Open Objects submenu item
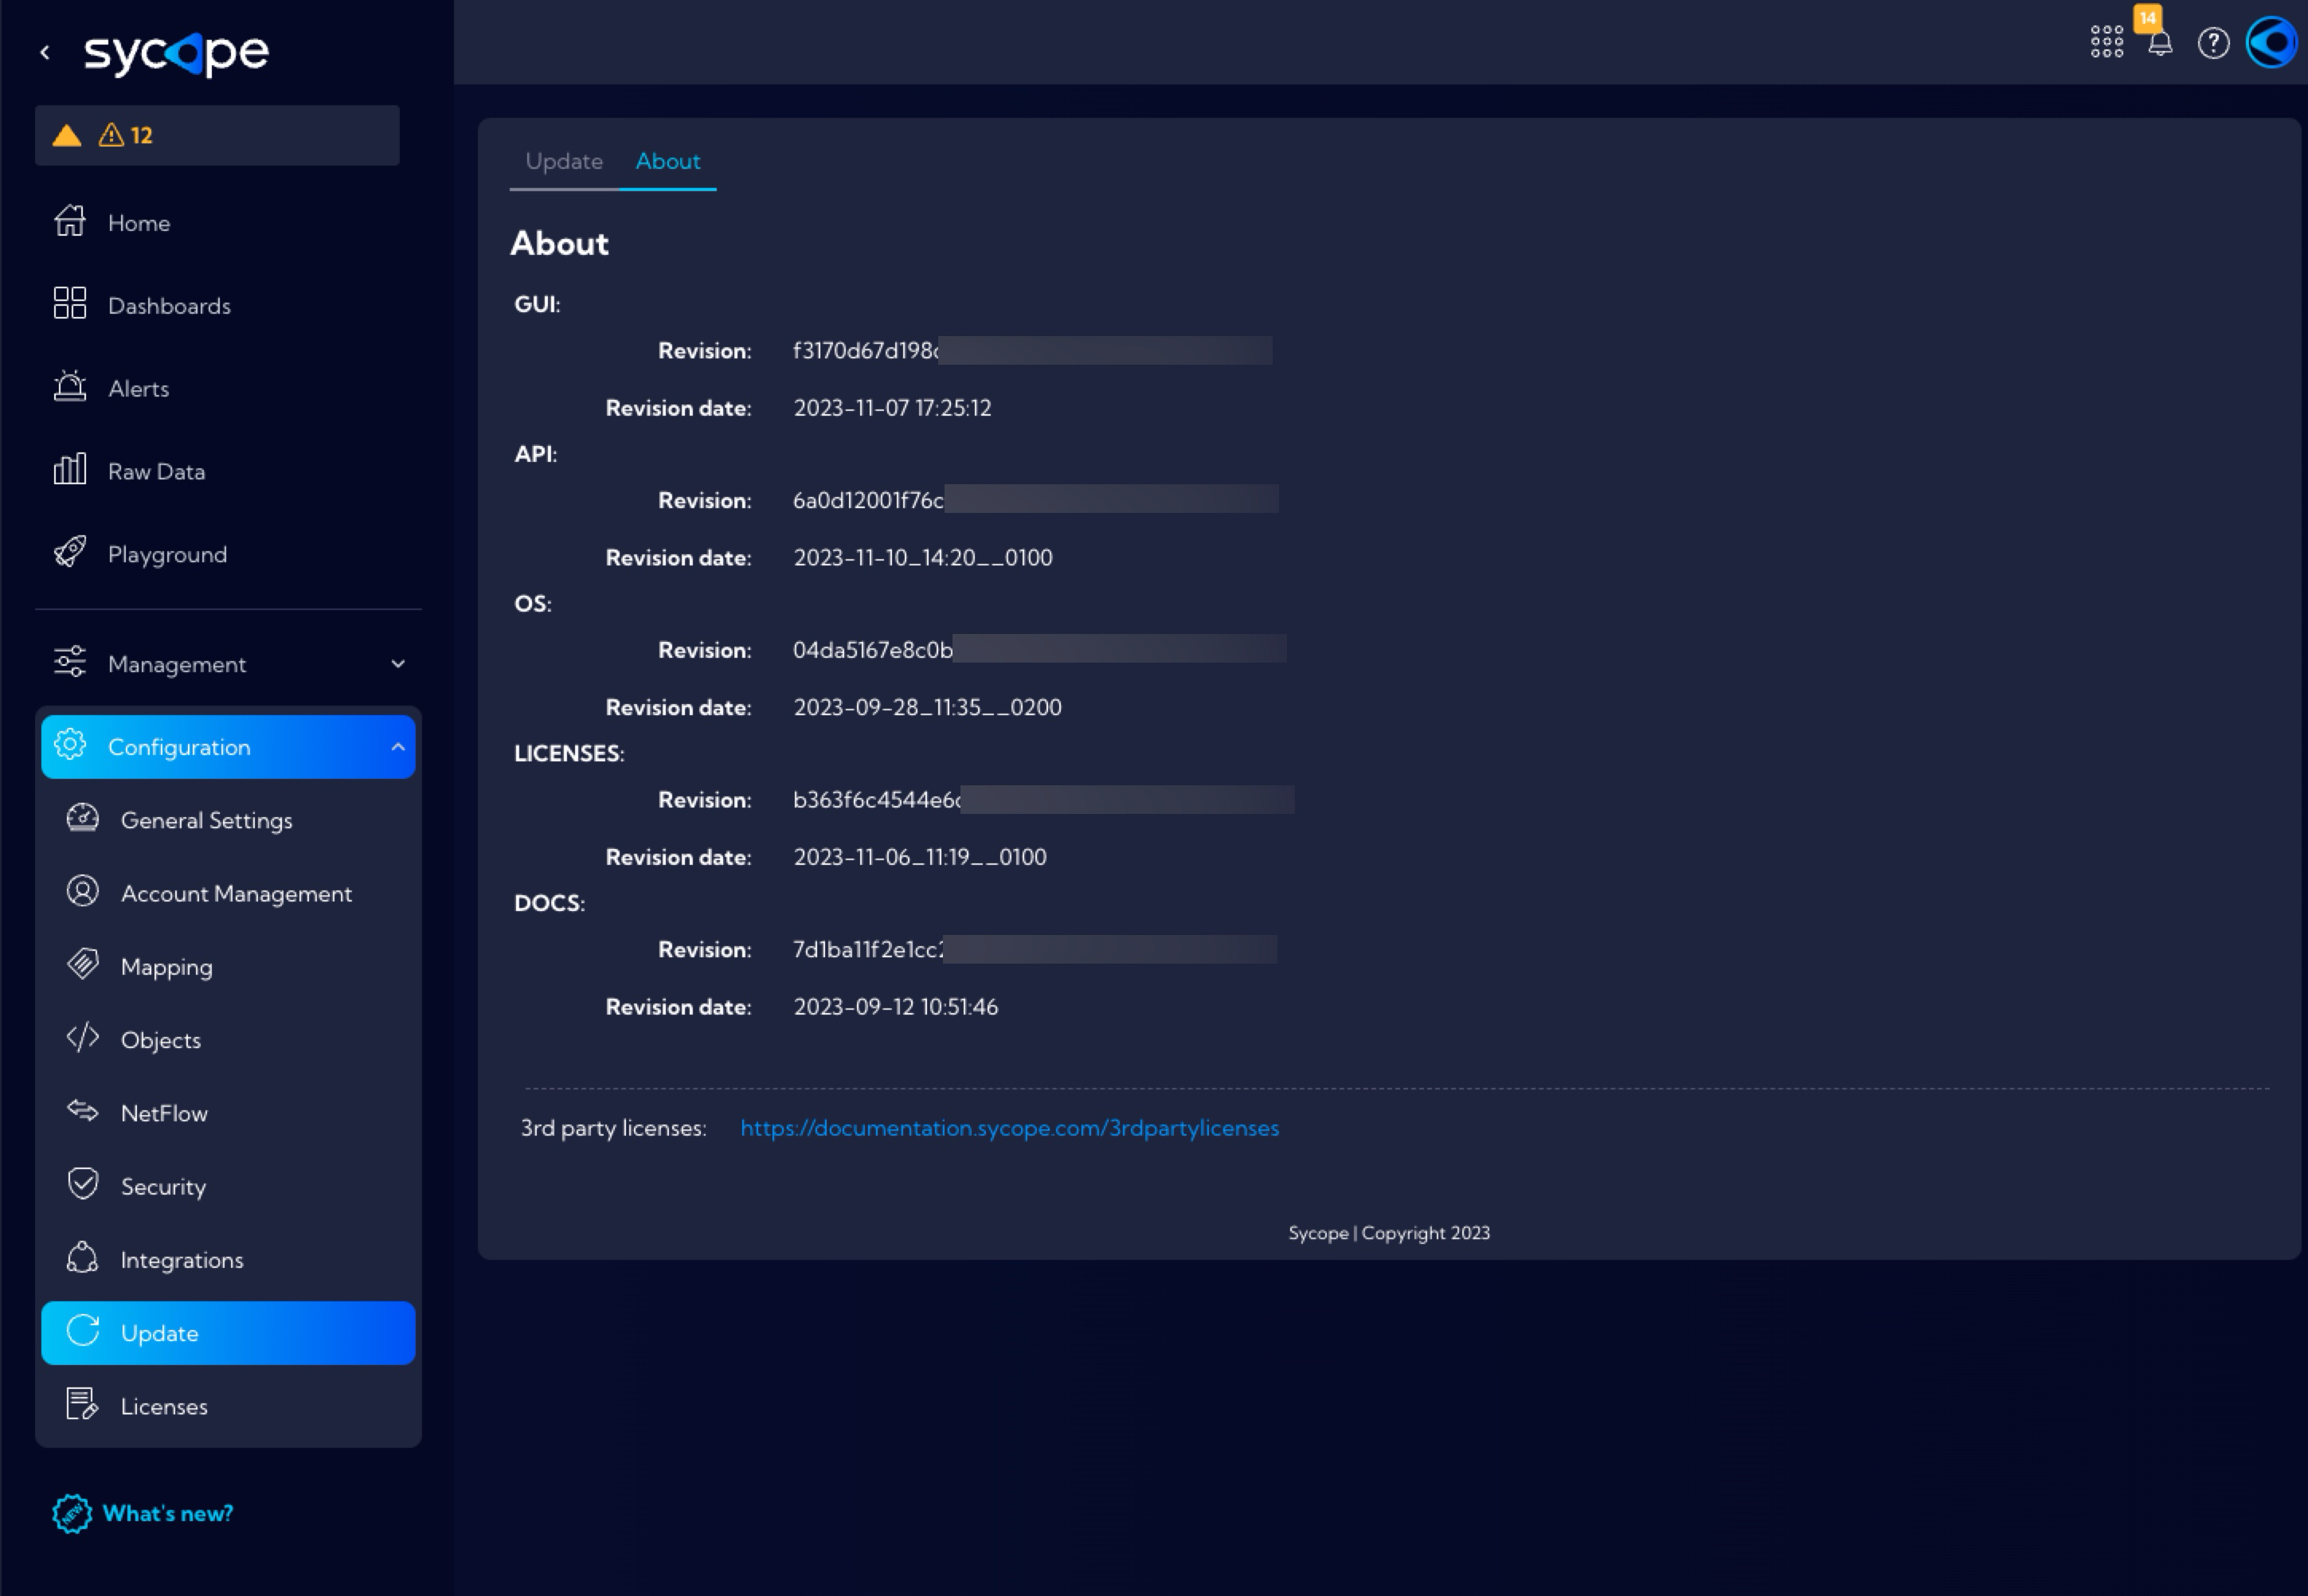The image size is (2308, 1596). click(x=160, y=1040)
